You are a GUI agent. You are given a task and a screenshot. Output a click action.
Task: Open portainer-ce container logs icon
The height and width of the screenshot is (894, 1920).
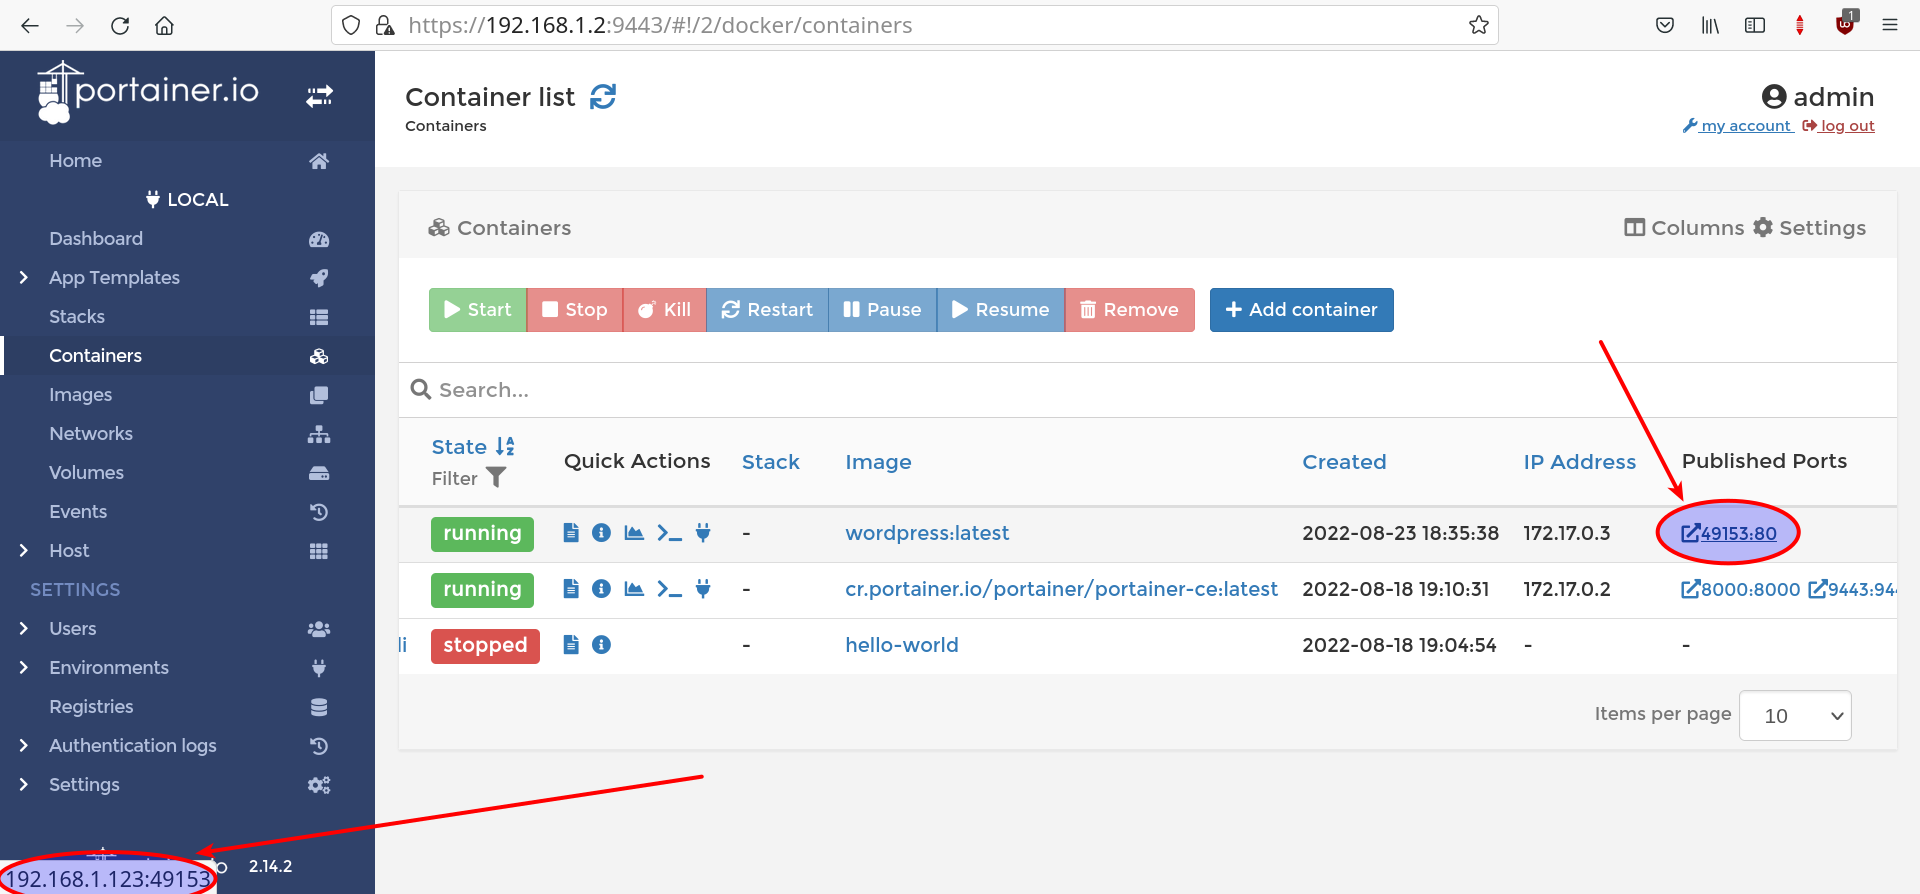click(571, 589)
